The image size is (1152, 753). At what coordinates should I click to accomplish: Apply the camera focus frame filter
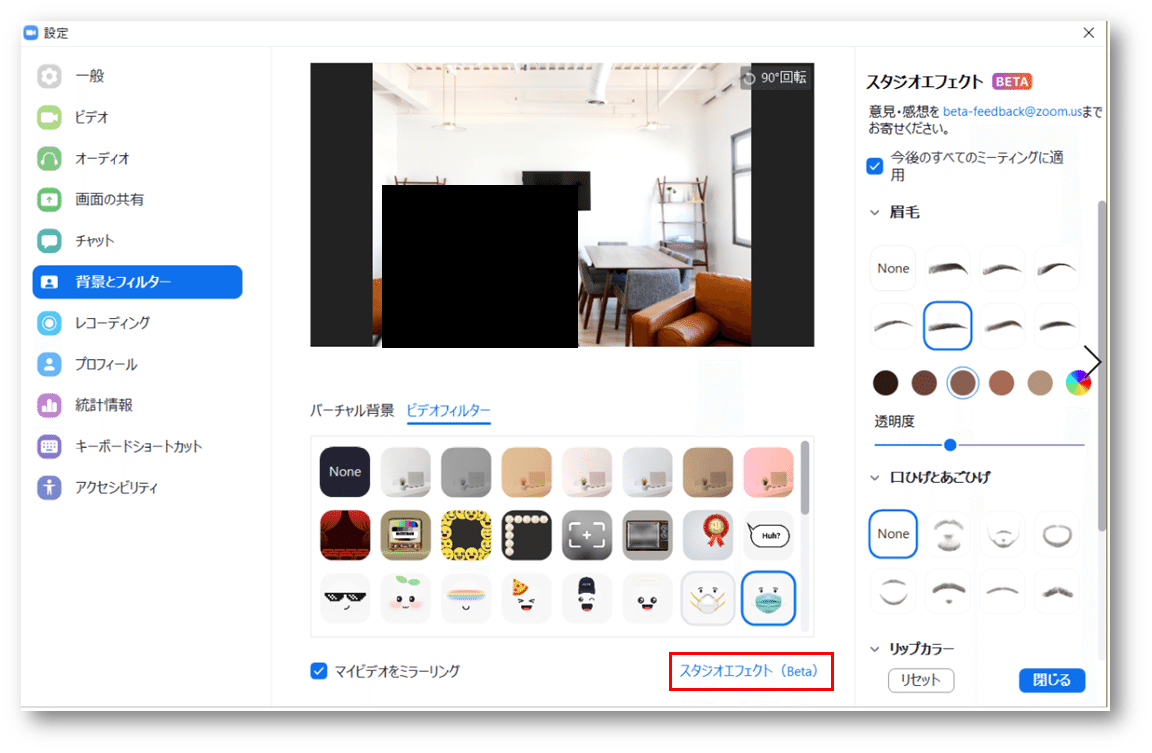(x=587, y=535)
